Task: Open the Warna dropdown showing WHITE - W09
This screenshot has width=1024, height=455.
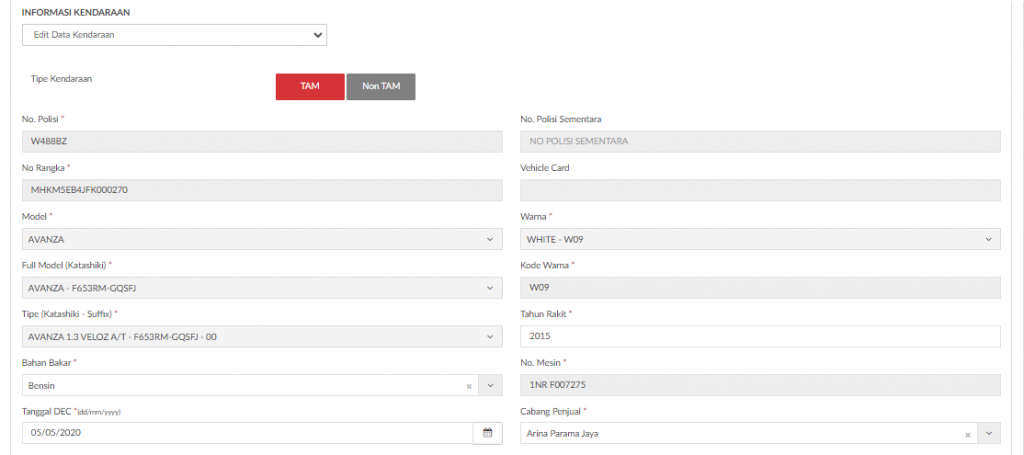Action: (760, 240)
